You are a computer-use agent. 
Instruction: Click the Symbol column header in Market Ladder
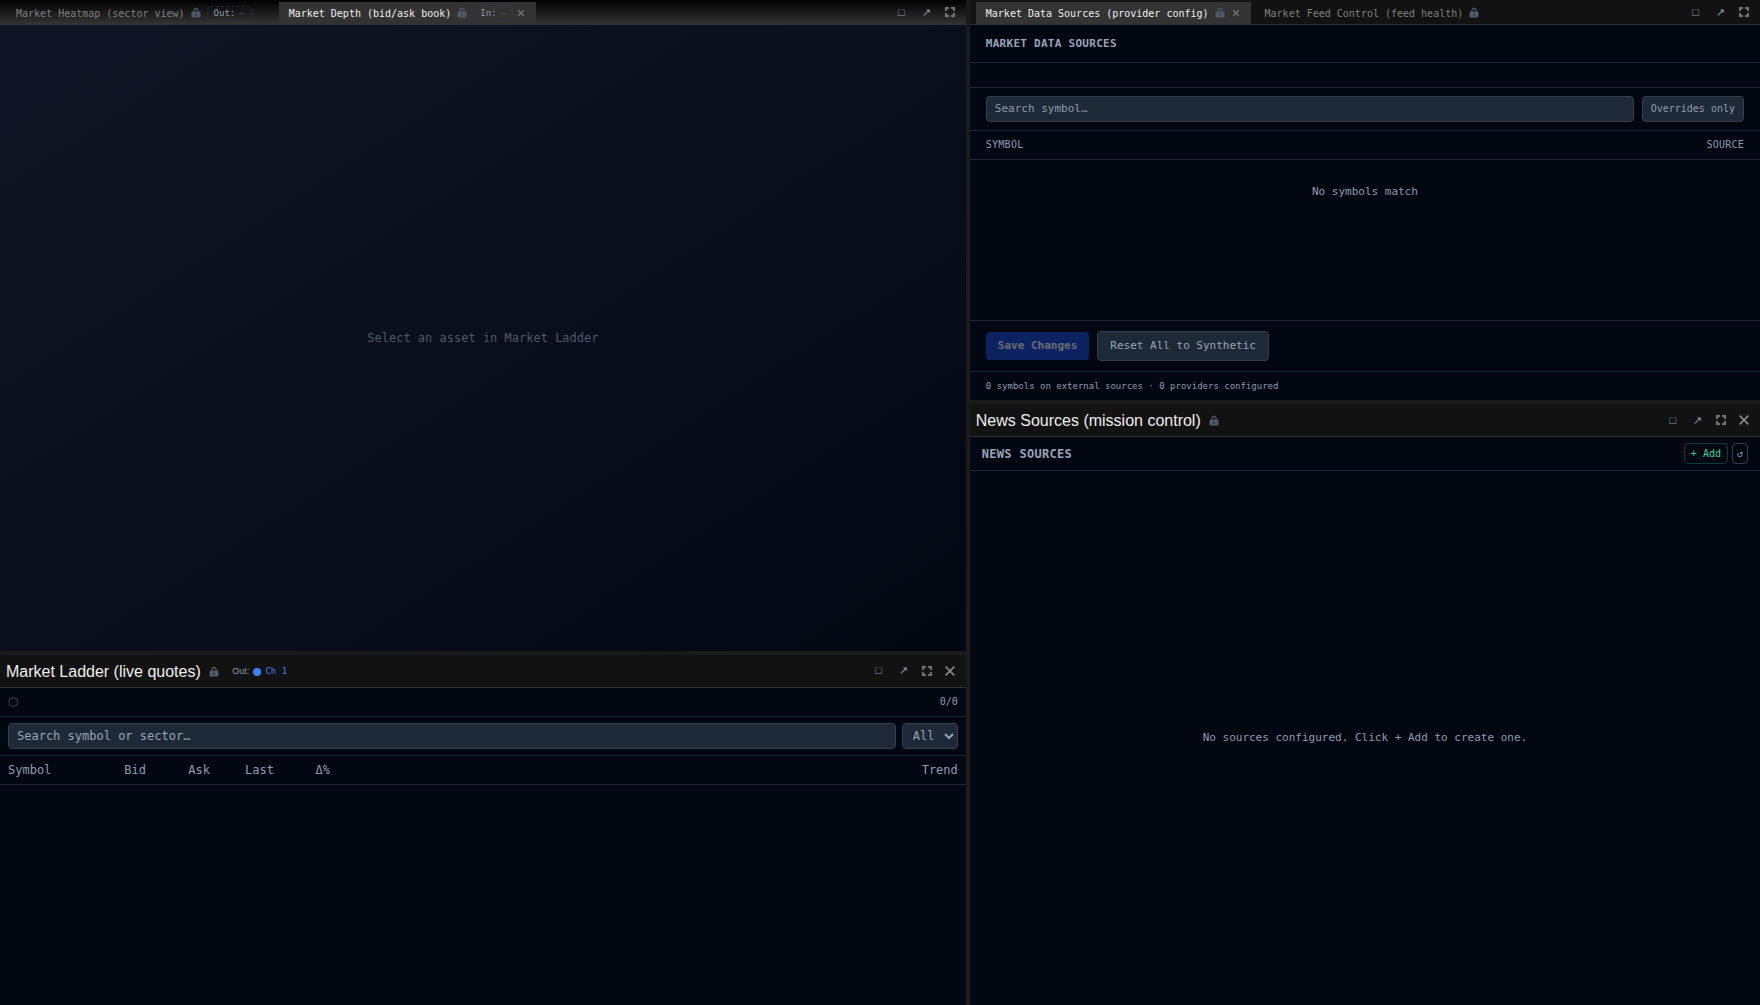click(29, 770)
